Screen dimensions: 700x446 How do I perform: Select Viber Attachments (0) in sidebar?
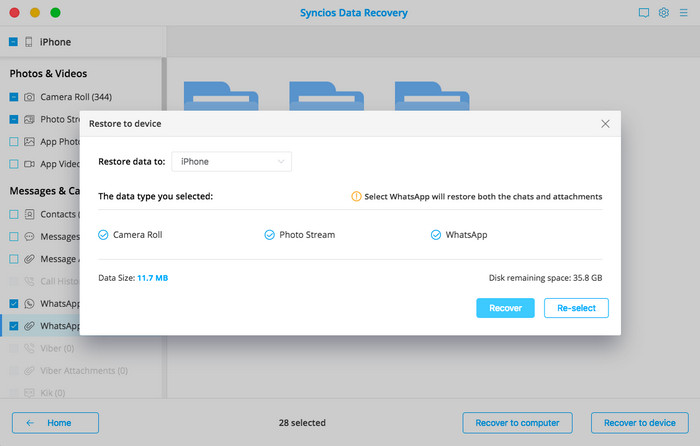pyautogui.click(x=83, y=371)
